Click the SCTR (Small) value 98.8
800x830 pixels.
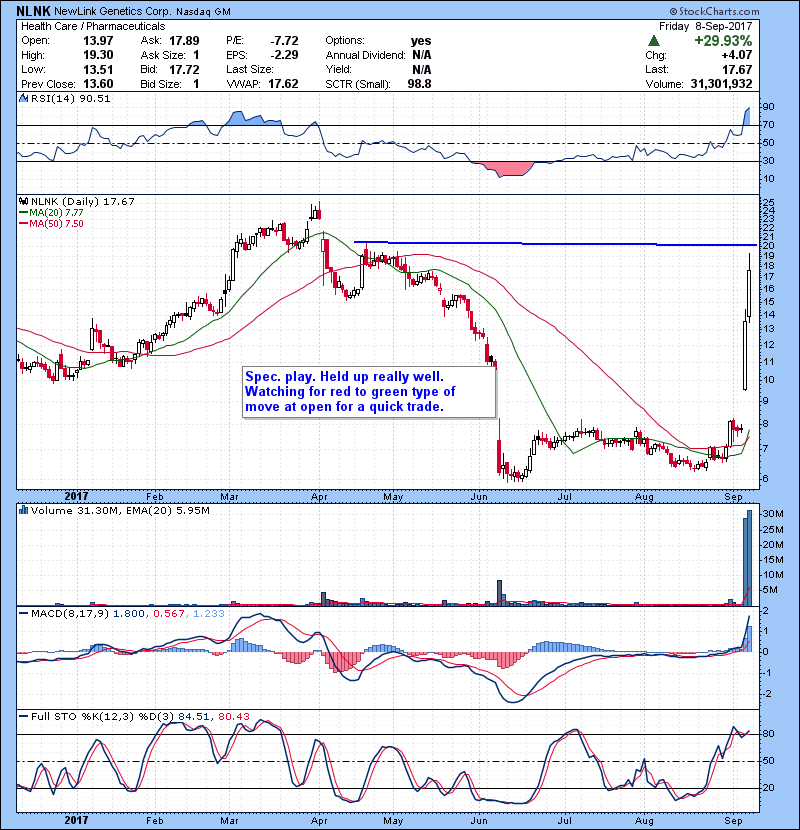point(419,84)
